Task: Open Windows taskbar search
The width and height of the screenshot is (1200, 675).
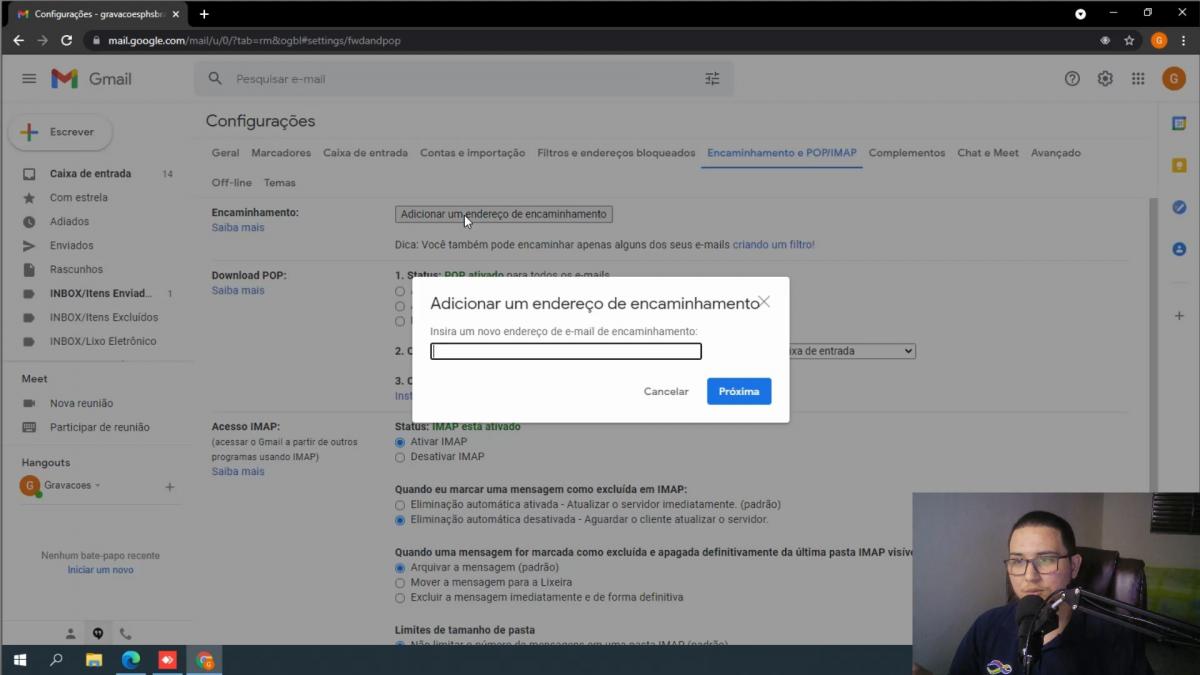Action: (56, 660)
